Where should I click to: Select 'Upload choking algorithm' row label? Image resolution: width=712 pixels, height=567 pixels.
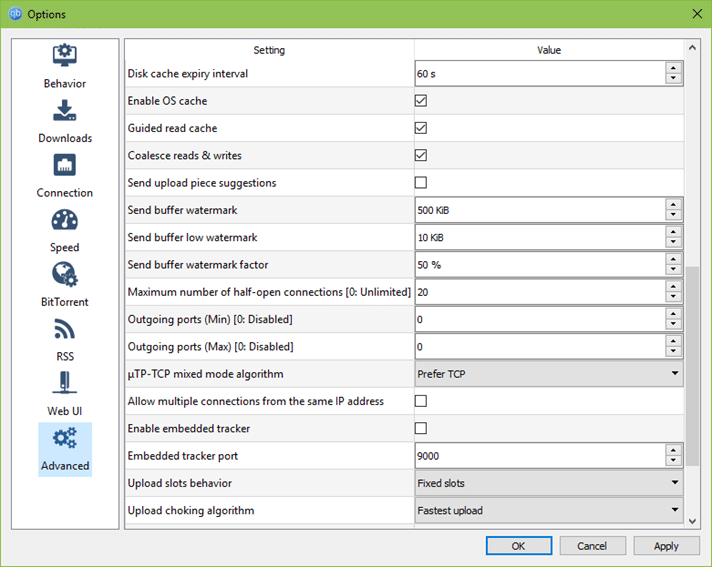click(x=191, y=510)
